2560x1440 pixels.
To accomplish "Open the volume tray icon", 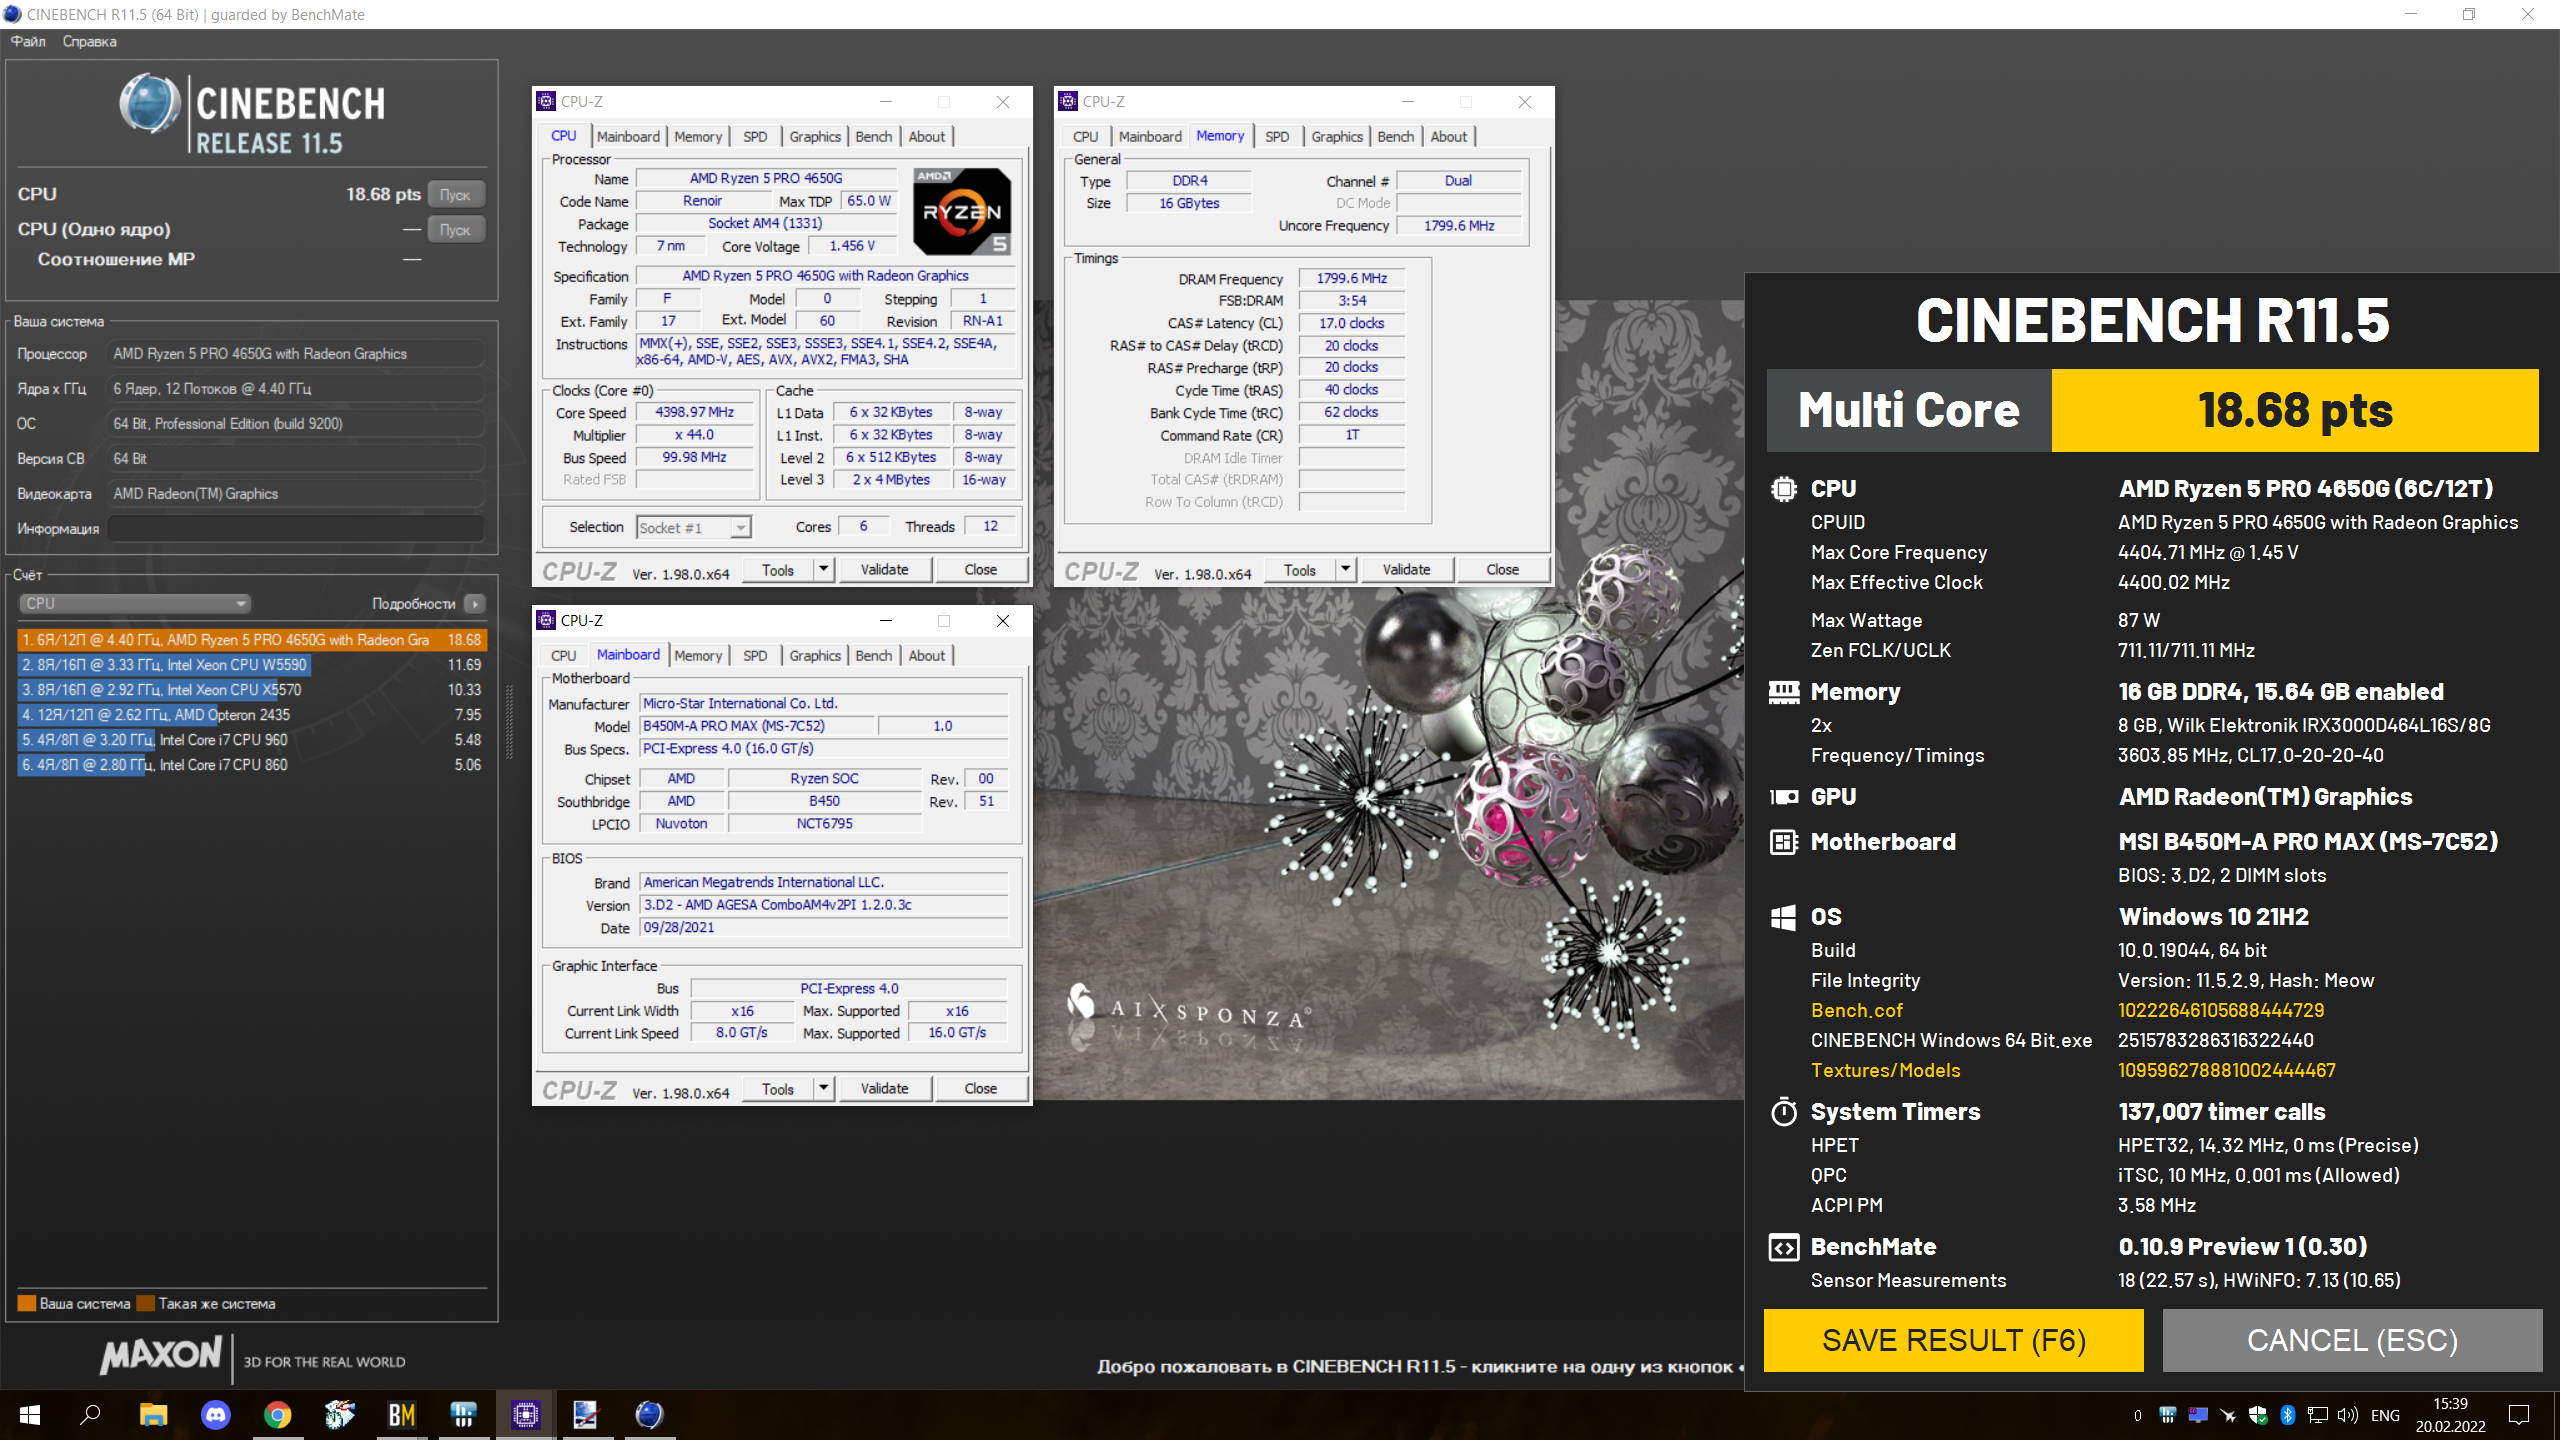I will pyautogui.click(x=2347, y=1415).
